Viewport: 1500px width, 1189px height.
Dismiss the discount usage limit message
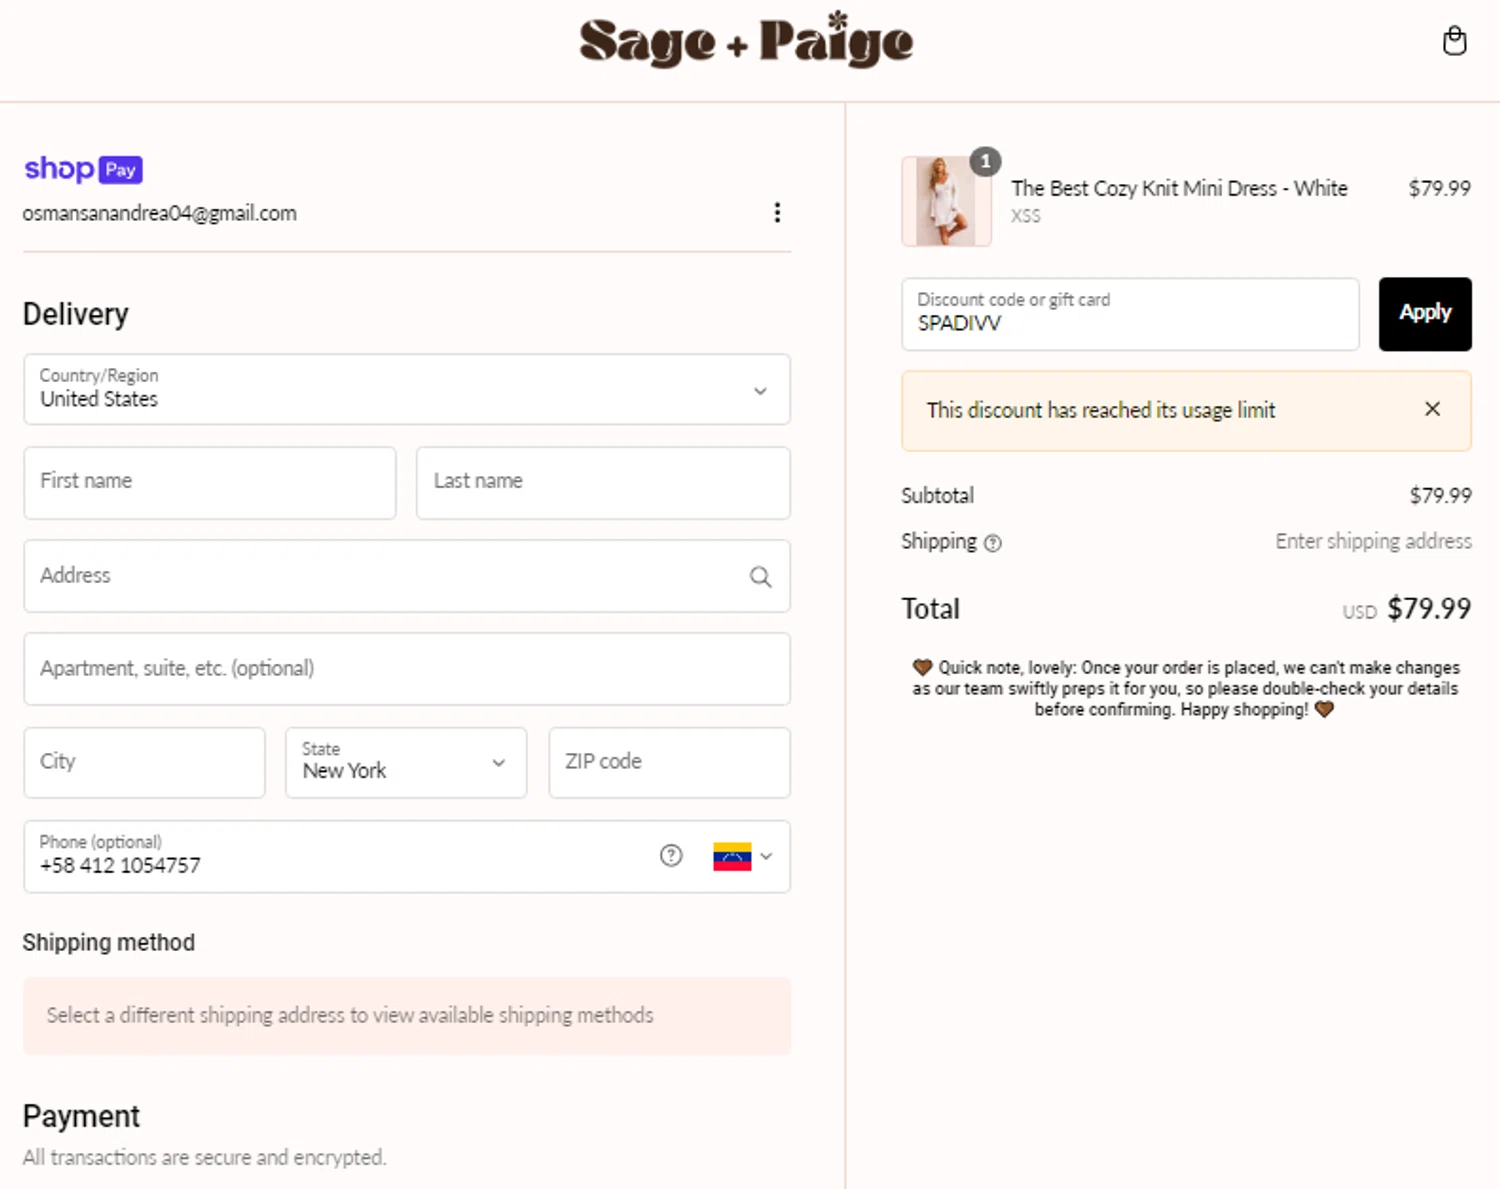1432,409
